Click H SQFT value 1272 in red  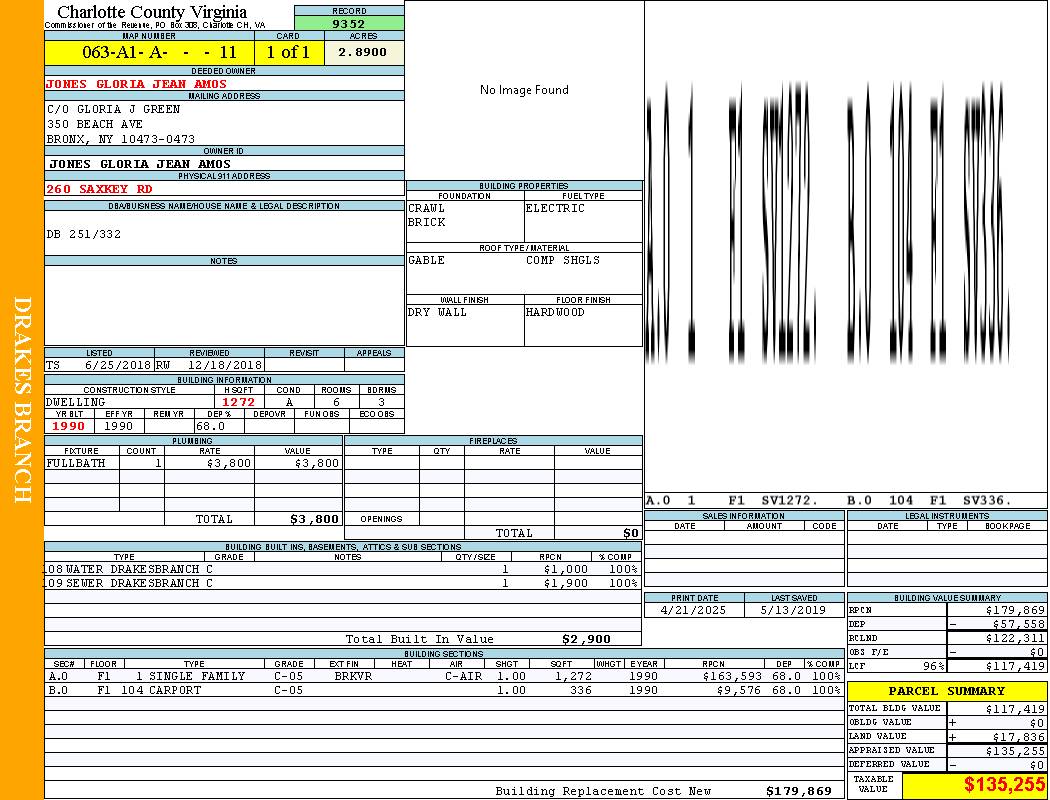[x=238, y=402]
